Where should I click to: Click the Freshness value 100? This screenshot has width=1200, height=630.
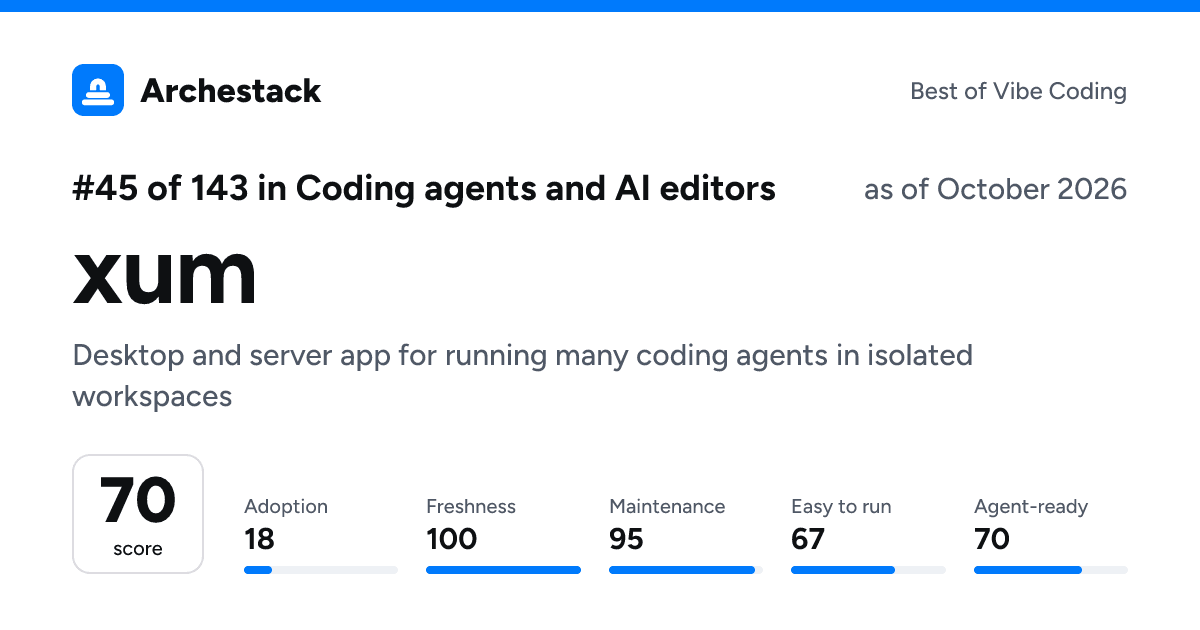(x=452, y=540)
